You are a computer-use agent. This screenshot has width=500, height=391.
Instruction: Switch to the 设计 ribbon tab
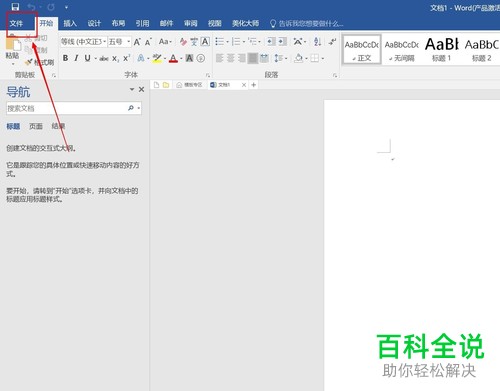pos(94,23)
